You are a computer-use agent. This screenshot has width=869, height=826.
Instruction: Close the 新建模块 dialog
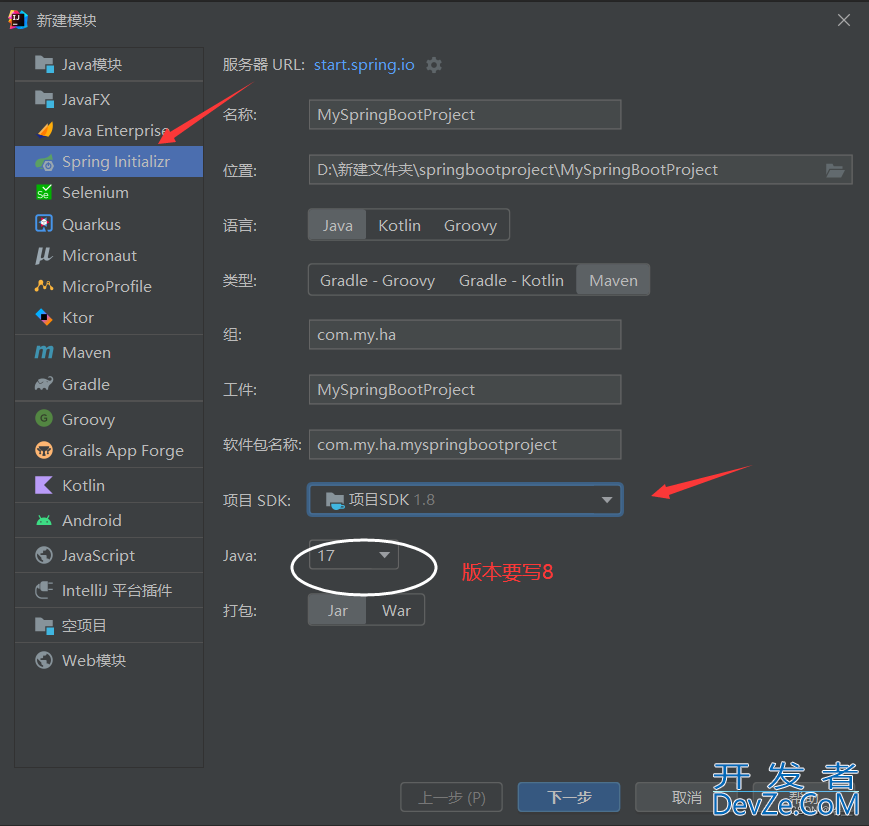844,21
